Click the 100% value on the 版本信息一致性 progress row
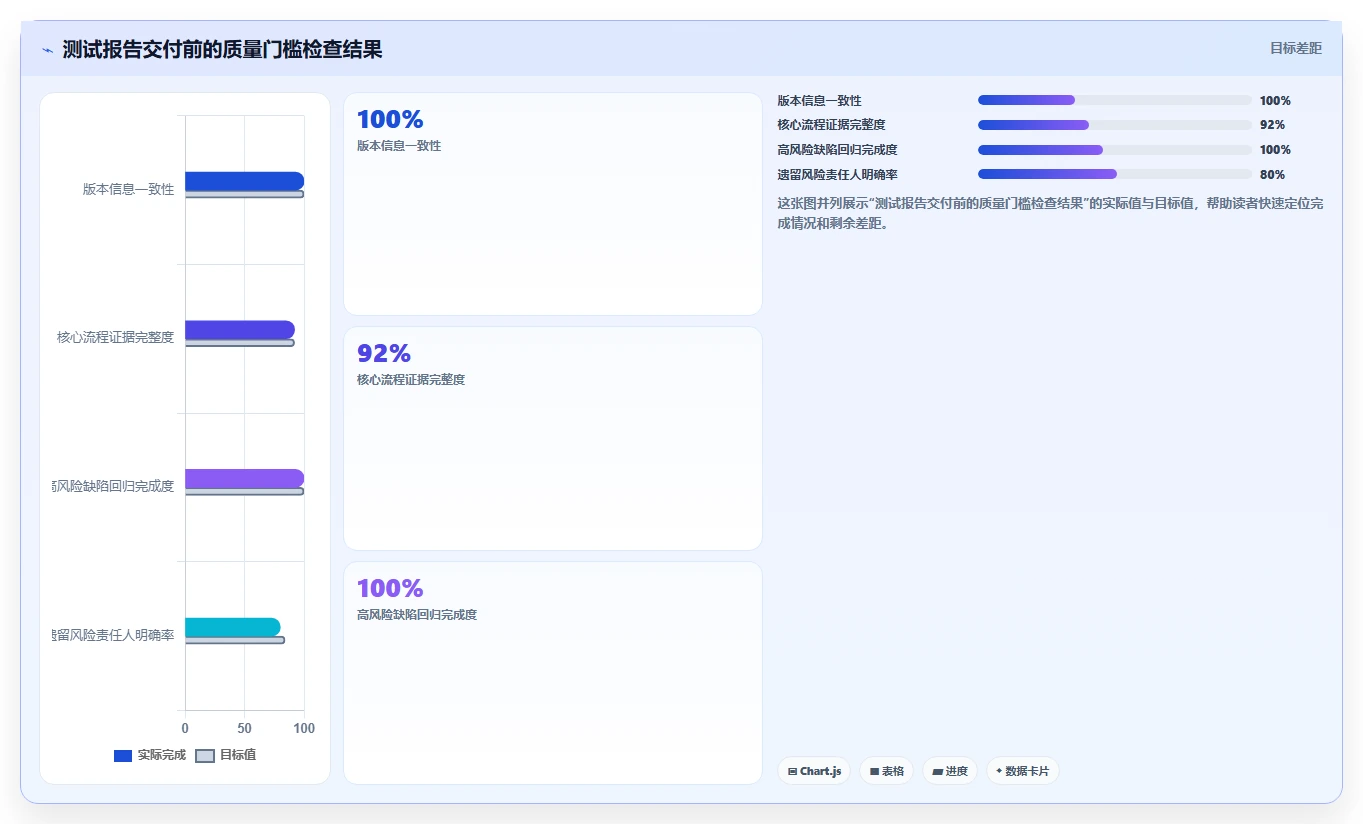 pos(1275,100)
